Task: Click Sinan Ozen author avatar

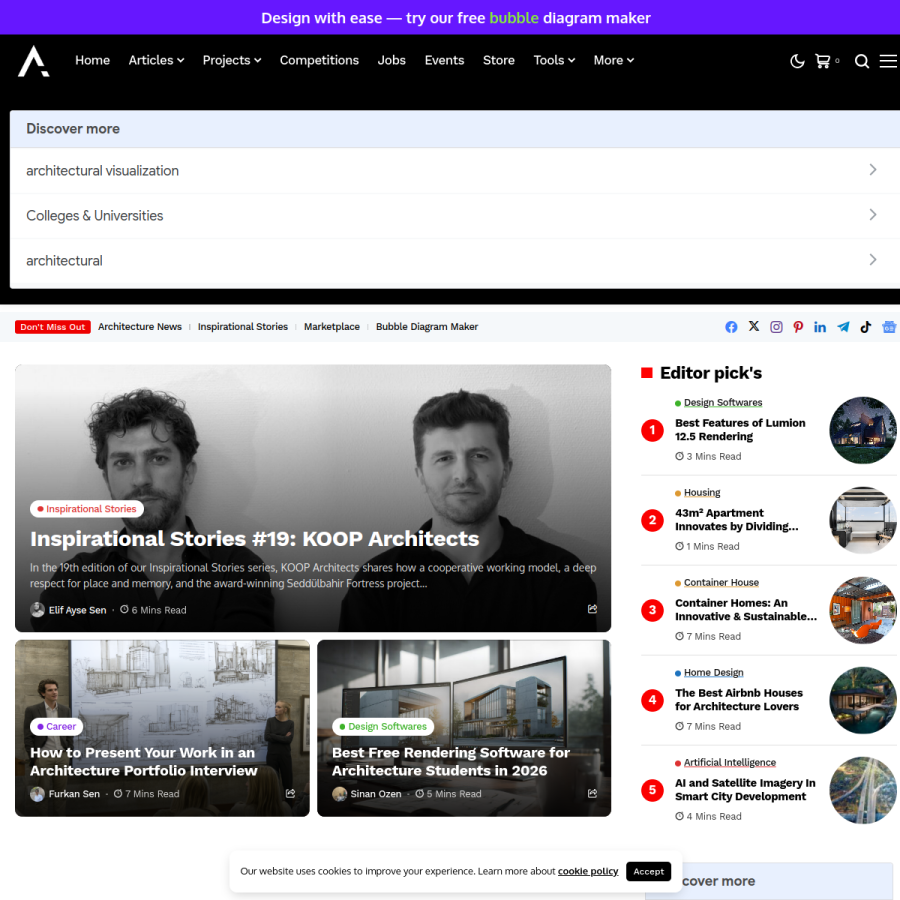Action: tap(339, 794)
